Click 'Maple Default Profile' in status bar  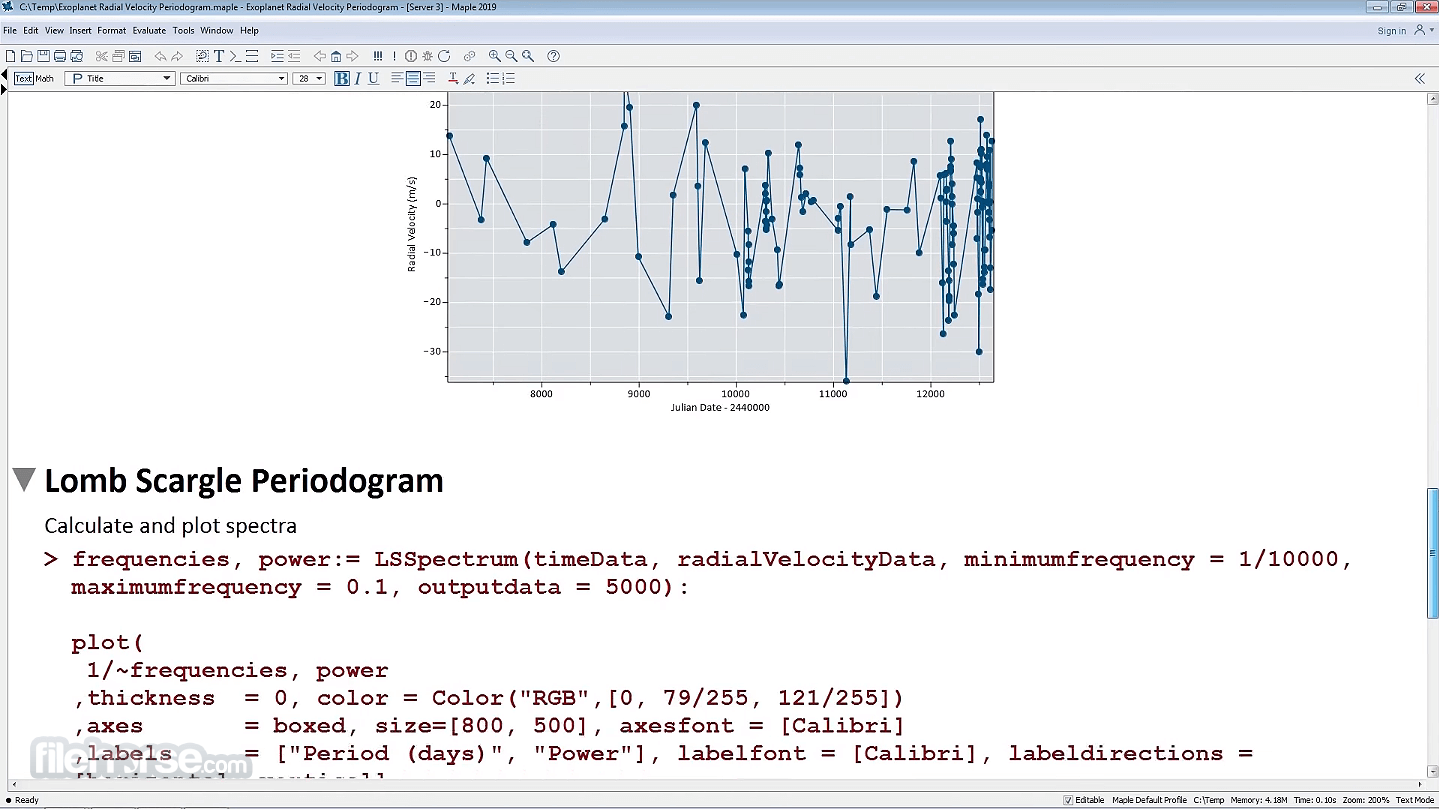point(1150,800)
